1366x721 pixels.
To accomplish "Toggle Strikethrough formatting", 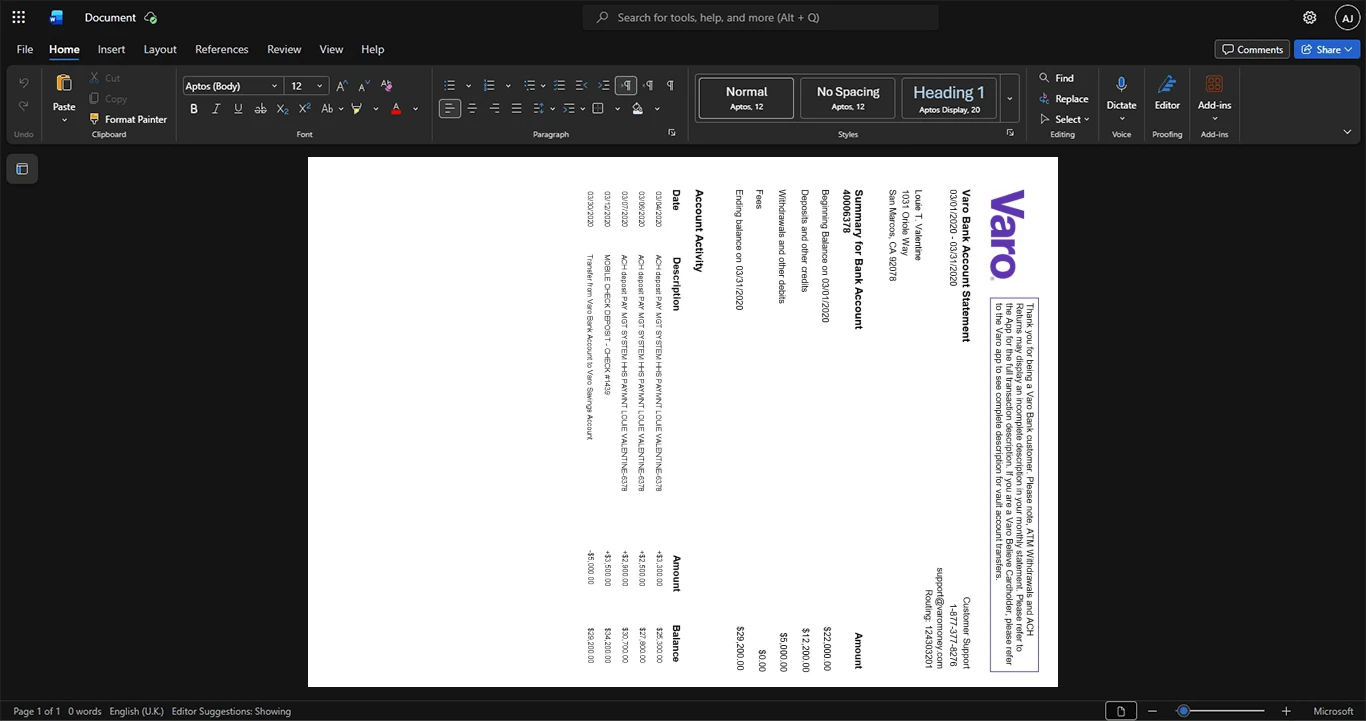I will tap(260, 108).
